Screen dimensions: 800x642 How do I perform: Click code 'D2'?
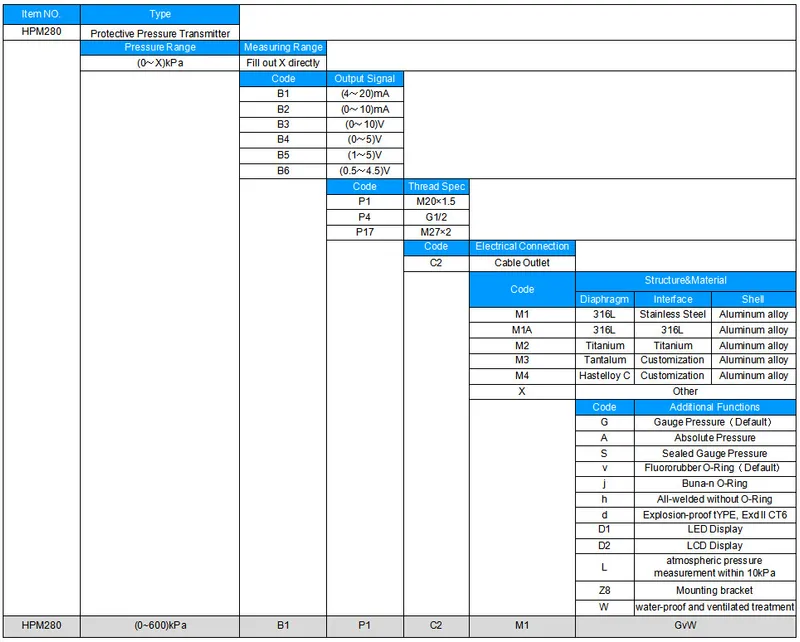click(605, 546)
